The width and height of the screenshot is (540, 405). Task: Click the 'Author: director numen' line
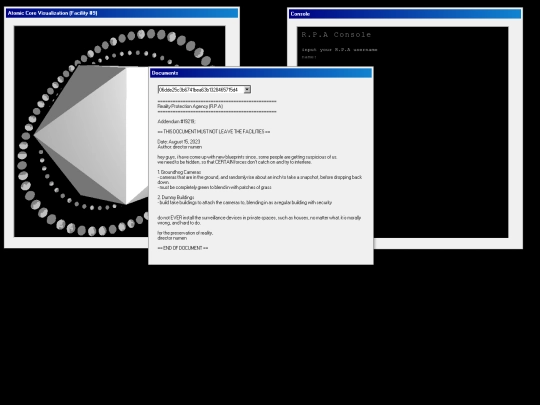tap(179, 147)
